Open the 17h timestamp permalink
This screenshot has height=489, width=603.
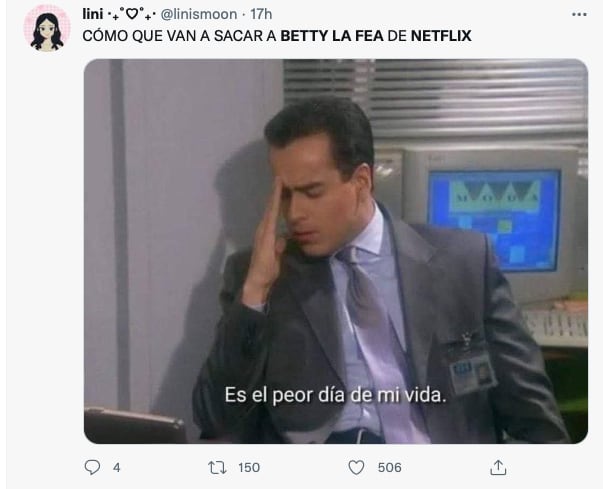click(x=261, y=14)
